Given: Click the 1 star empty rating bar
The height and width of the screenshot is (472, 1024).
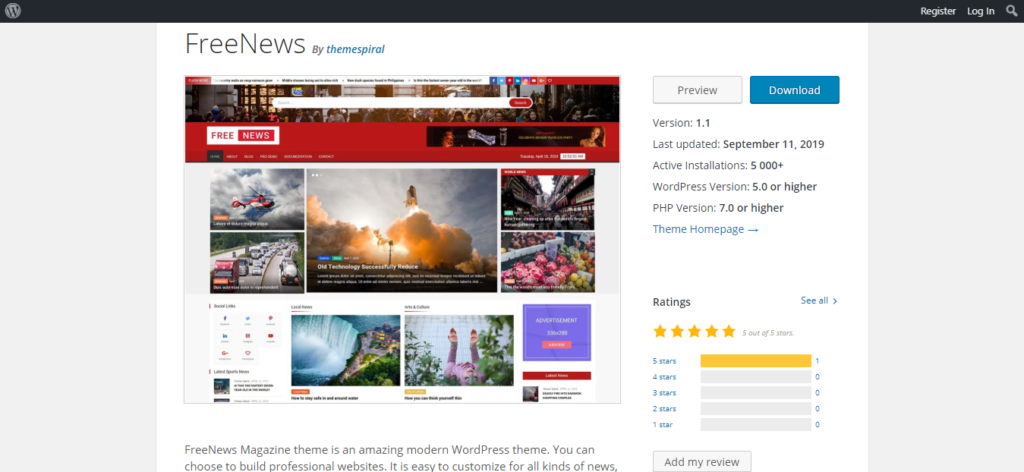Looking at the screenshot, I should coord(756,424).
